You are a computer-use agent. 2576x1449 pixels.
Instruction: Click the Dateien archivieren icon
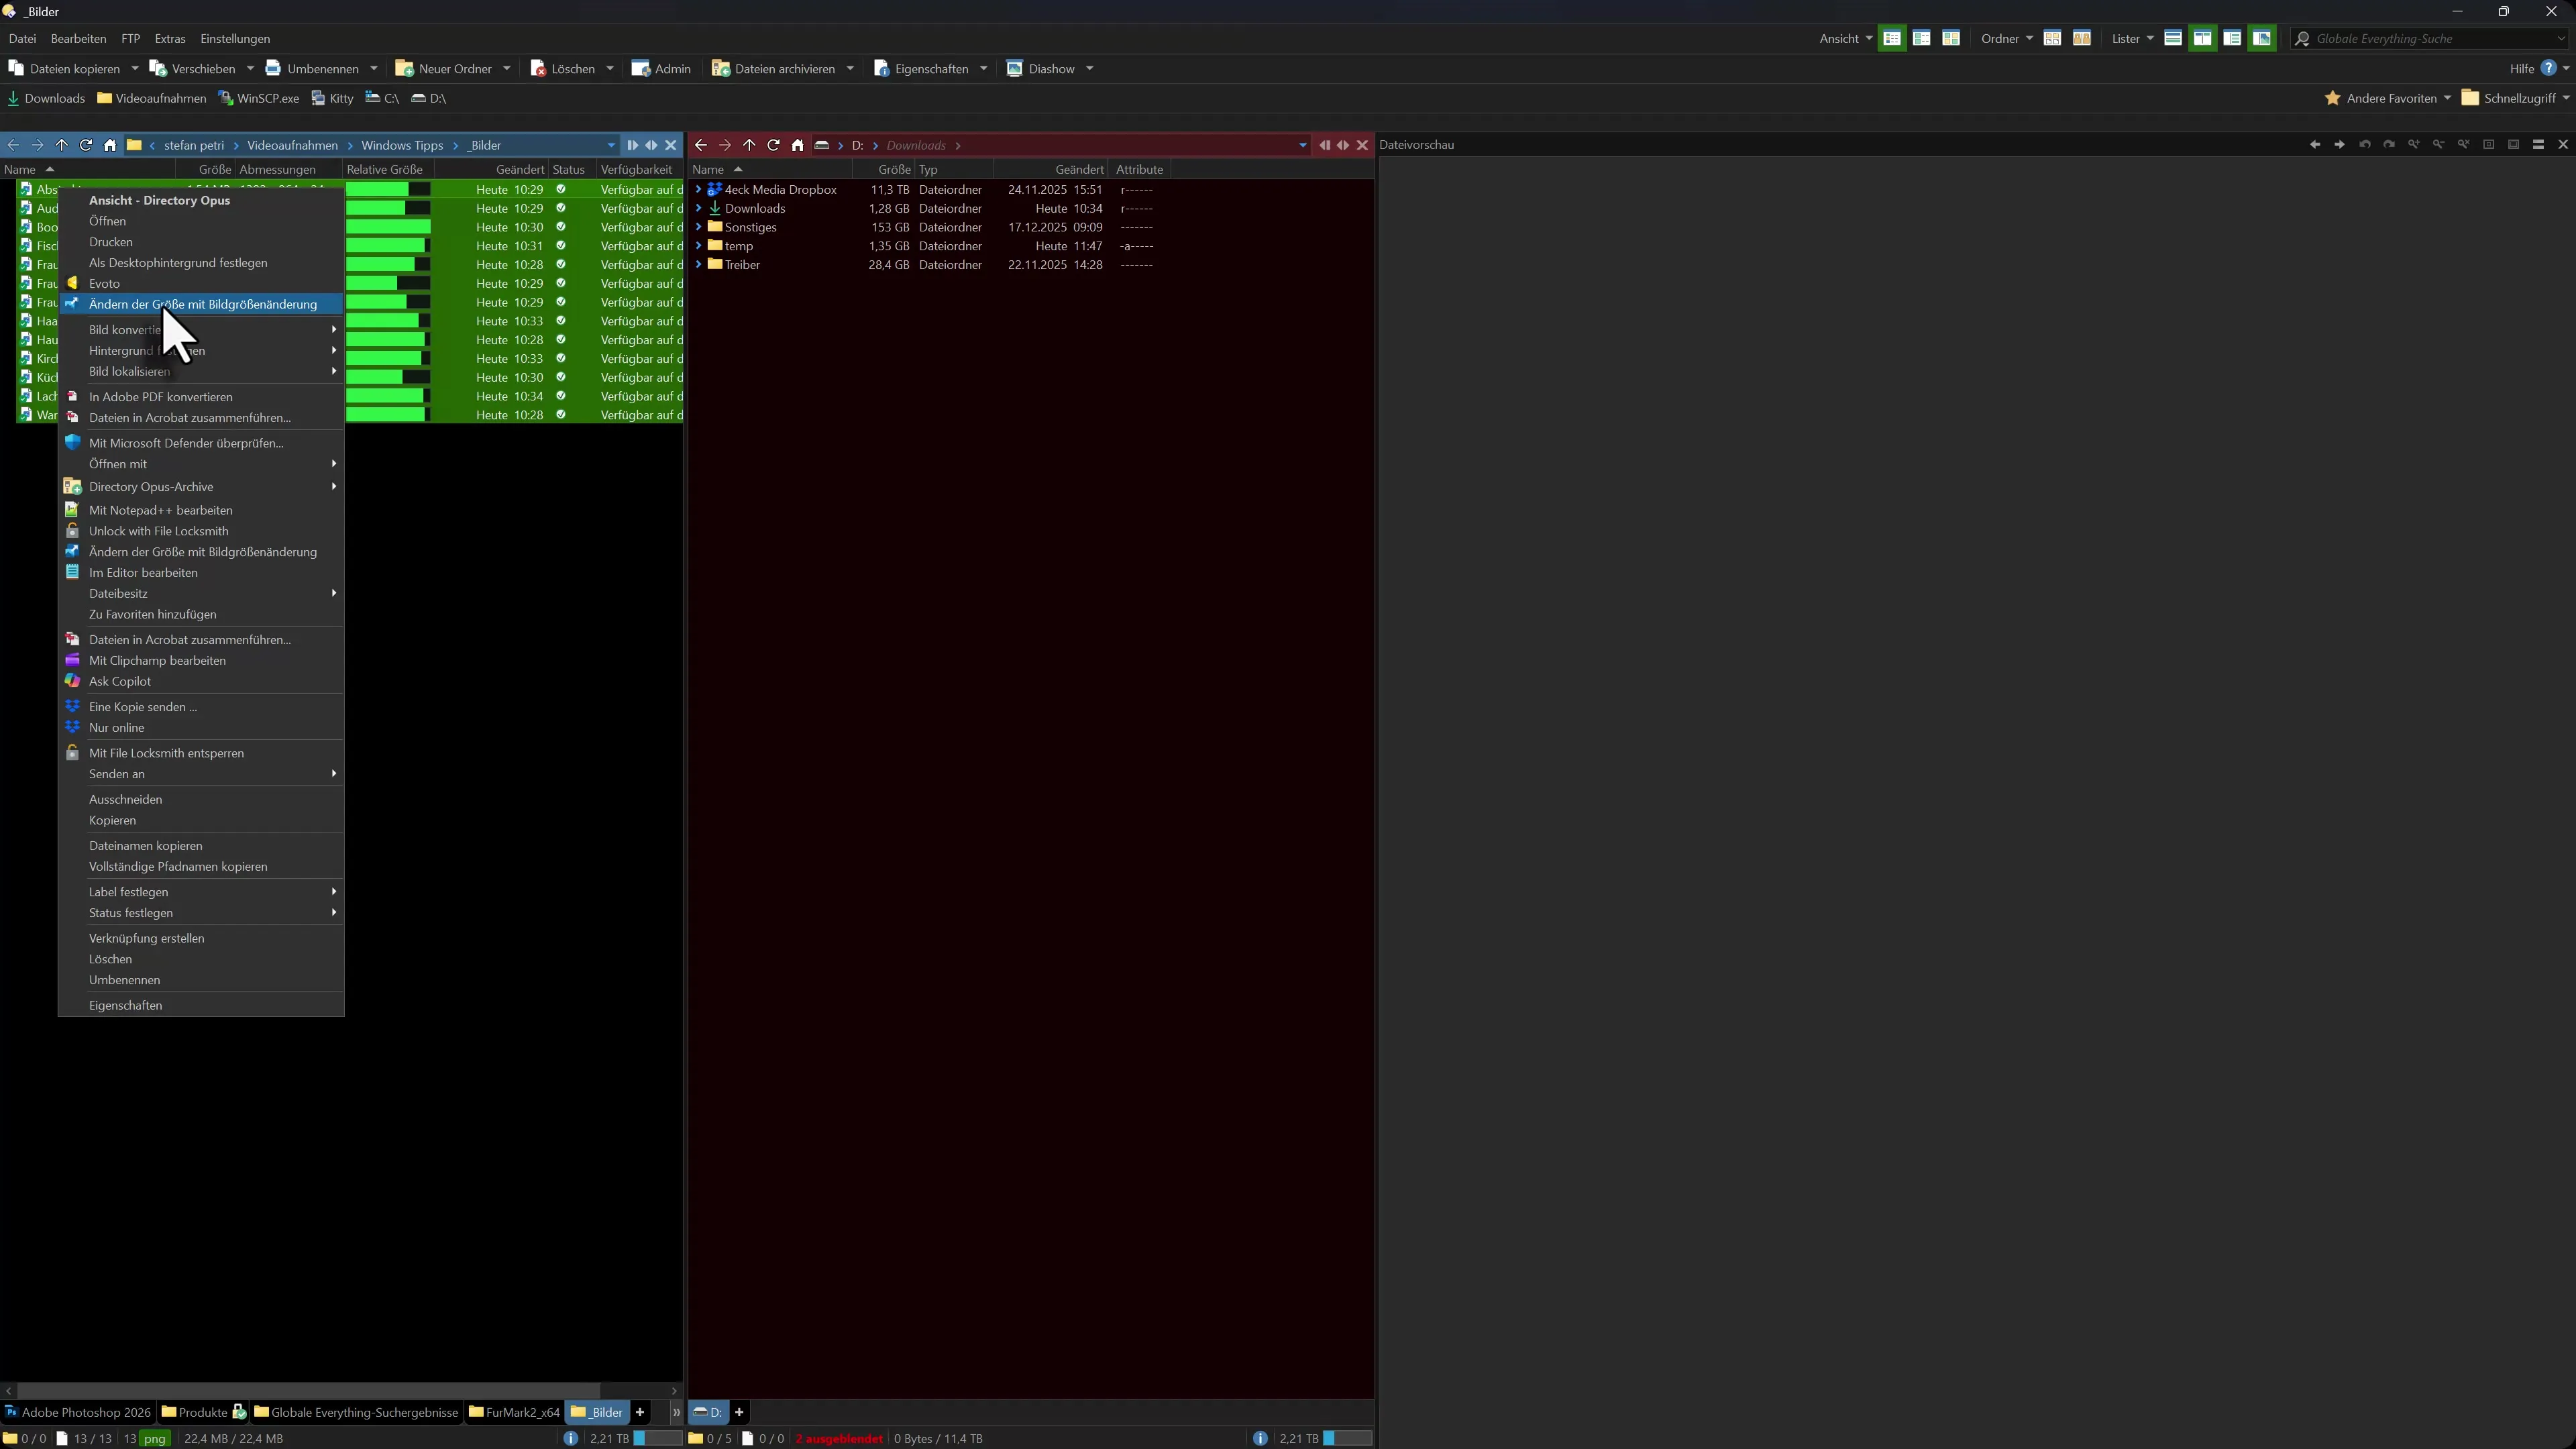tap(720, 69)
